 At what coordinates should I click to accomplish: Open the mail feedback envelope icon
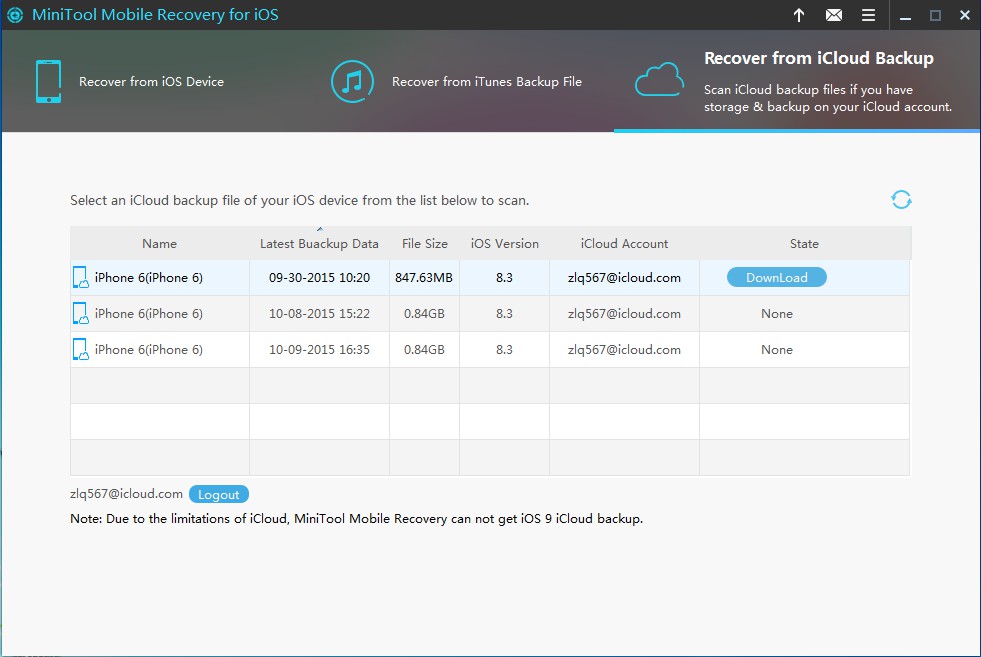(x=833, y=15)
